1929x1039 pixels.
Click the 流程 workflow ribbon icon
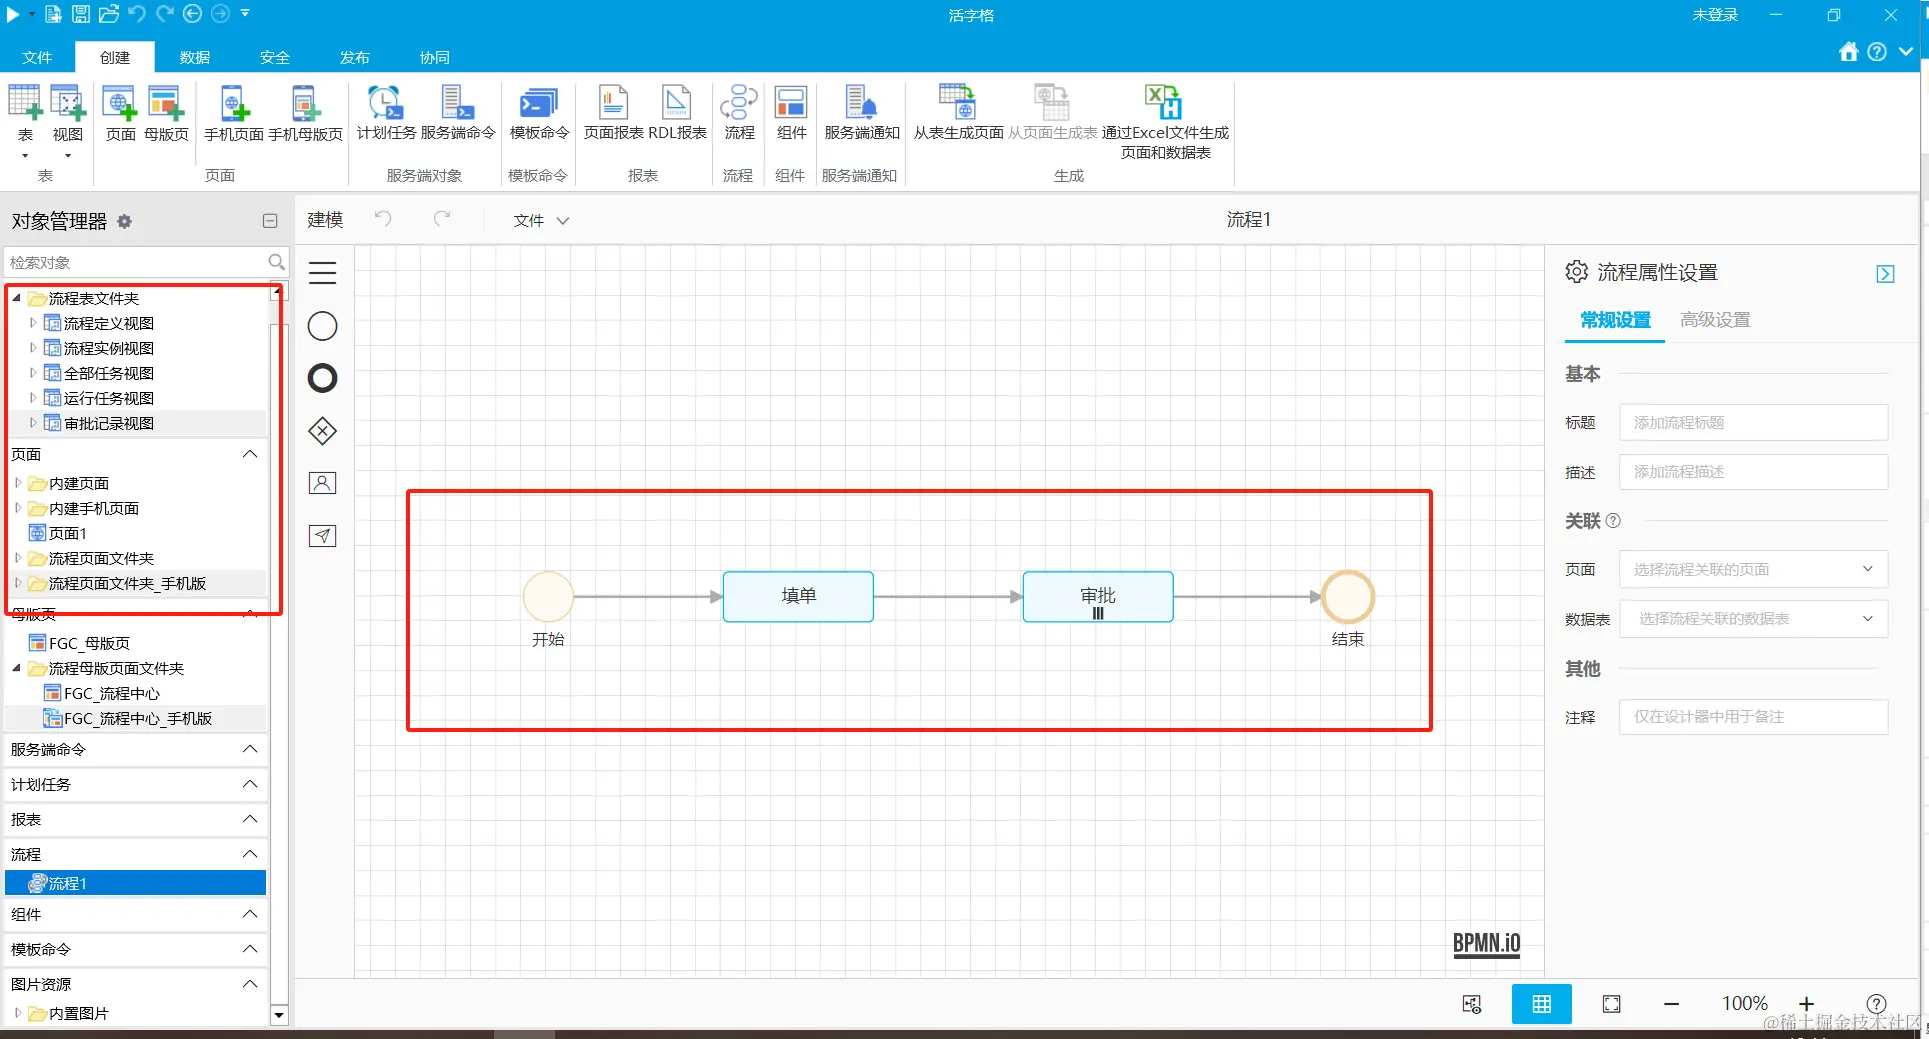pos(739,103)
